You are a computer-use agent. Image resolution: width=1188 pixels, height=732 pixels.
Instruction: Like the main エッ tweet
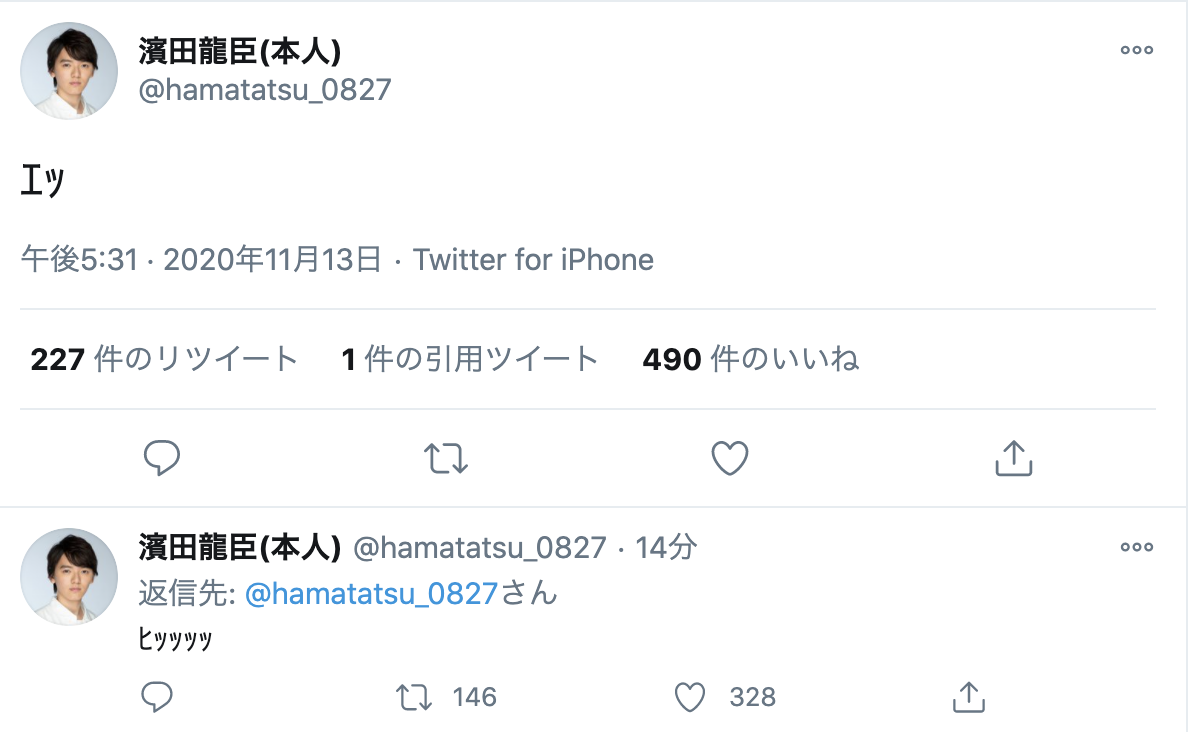tap(730, 458)
